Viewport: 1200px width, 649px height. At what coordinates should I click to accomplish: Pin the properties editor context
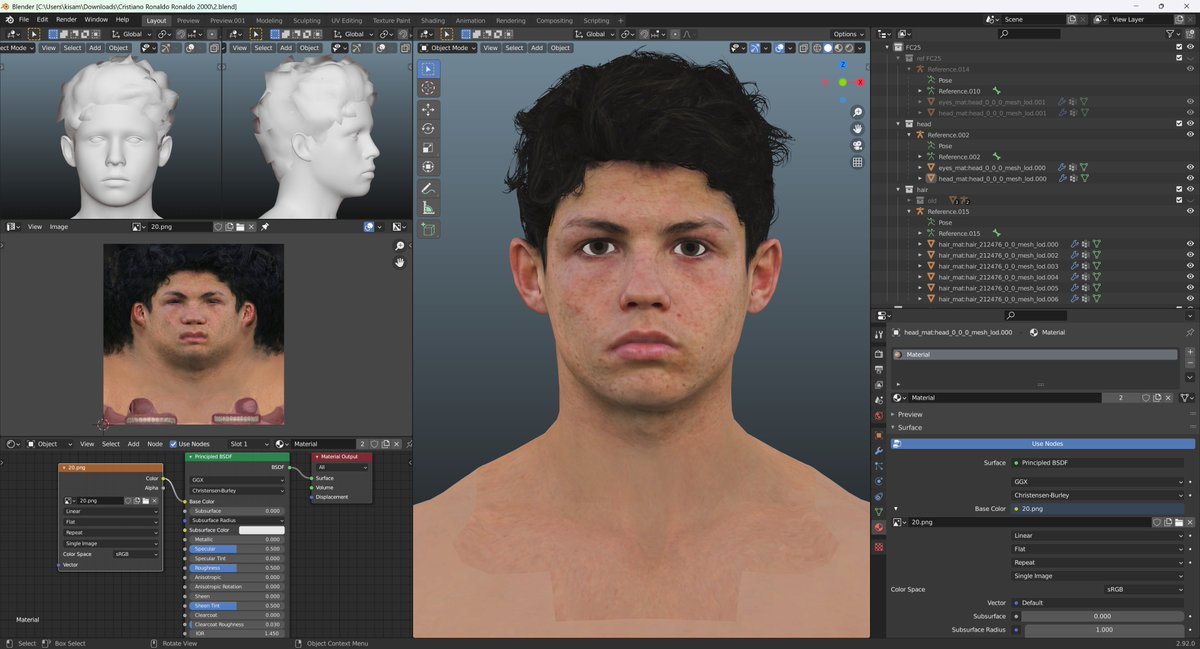[x=1190, y=332]
